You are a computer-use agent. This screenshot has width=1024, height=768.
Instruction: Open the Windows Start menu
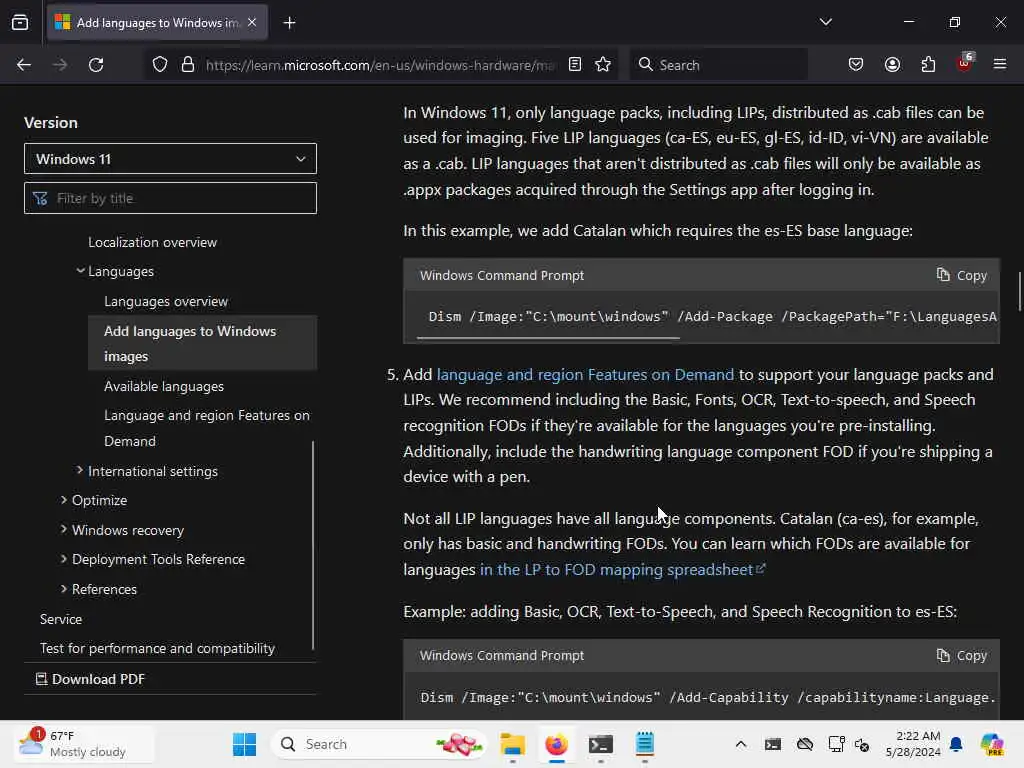(x=244, y=744)
